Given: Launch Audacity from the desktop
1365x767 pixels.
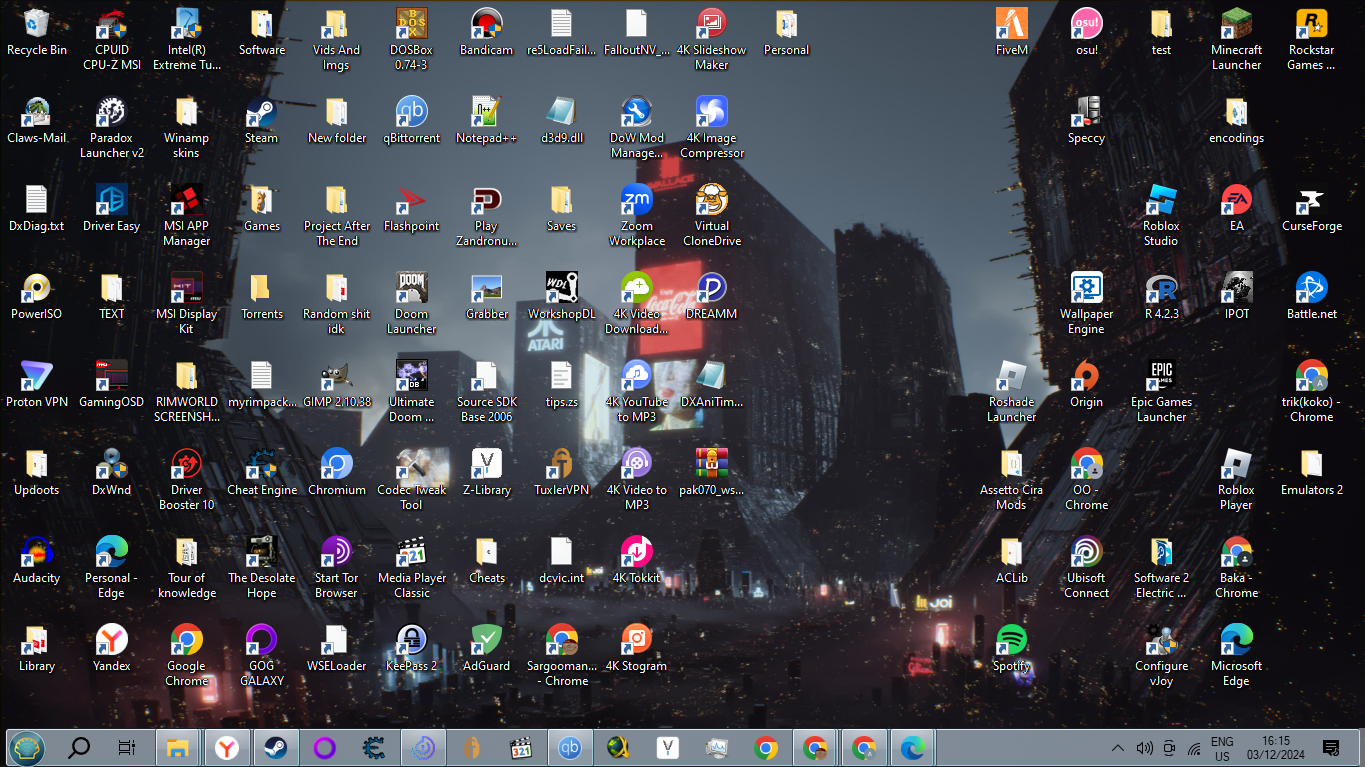Looking at the screenshot, I should coord(37,561).
